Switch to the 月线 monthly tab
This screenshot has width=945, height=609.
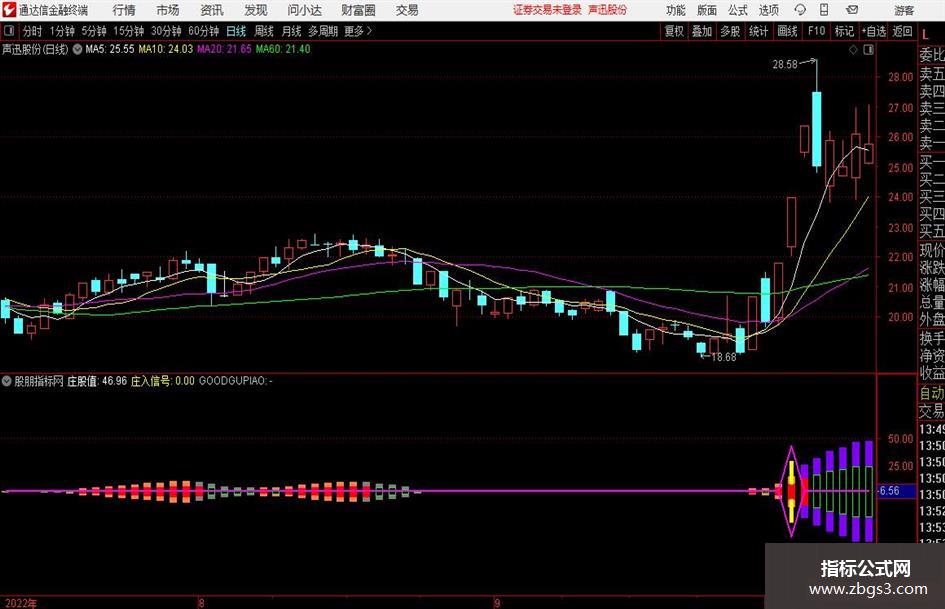292,31
